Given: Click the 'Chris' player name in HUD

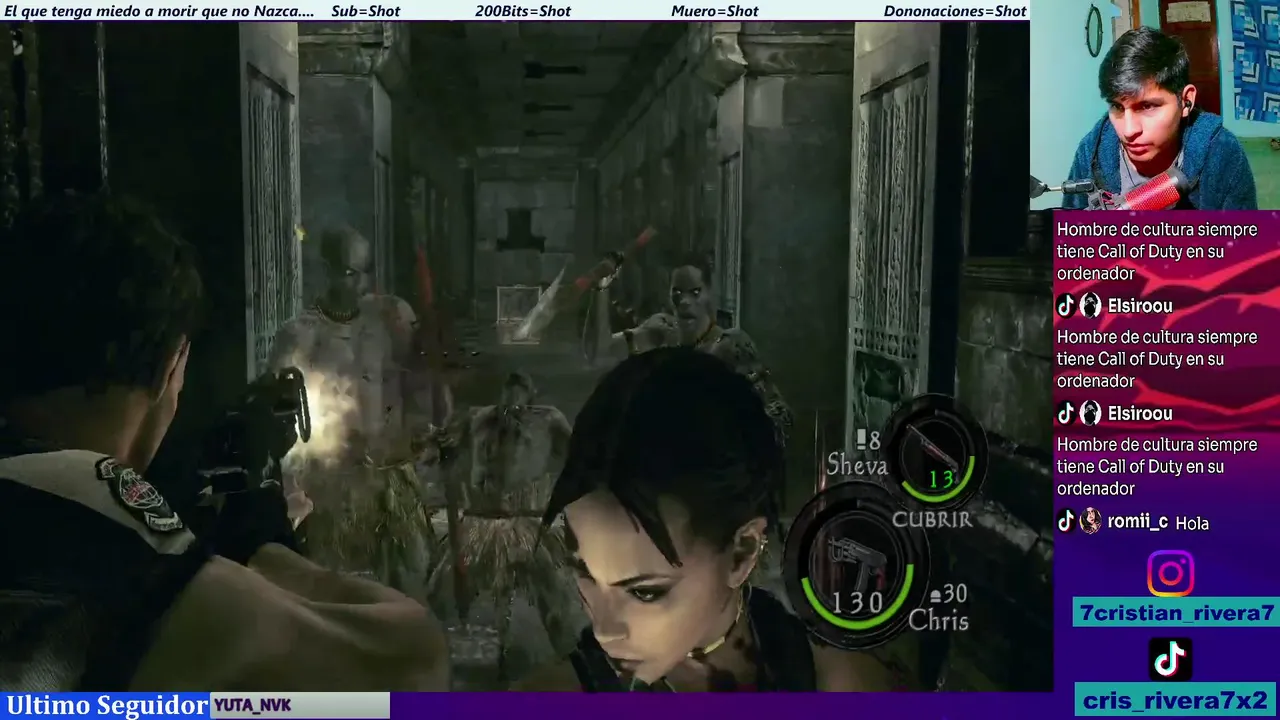Looking at the screenshot, I should 938,621.
